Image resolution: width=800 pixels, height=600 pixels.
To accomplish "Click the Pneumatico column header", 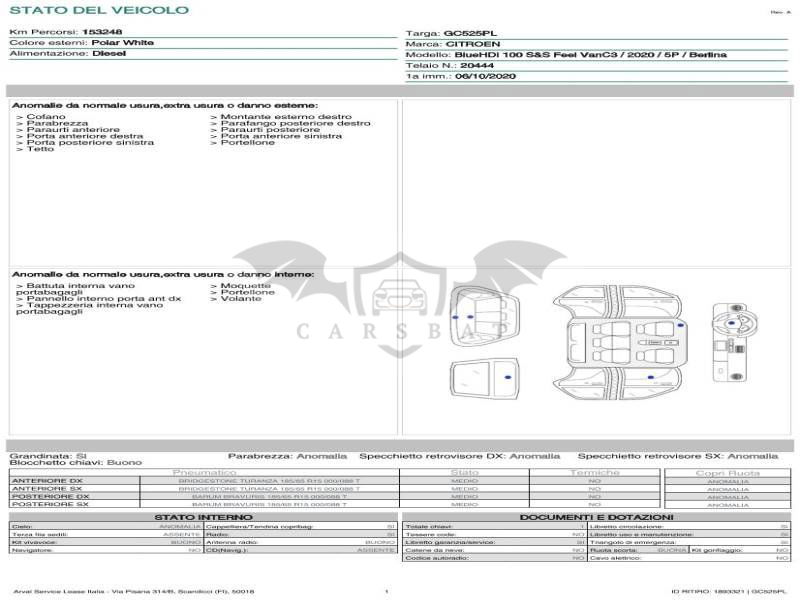I will point(204,472).
